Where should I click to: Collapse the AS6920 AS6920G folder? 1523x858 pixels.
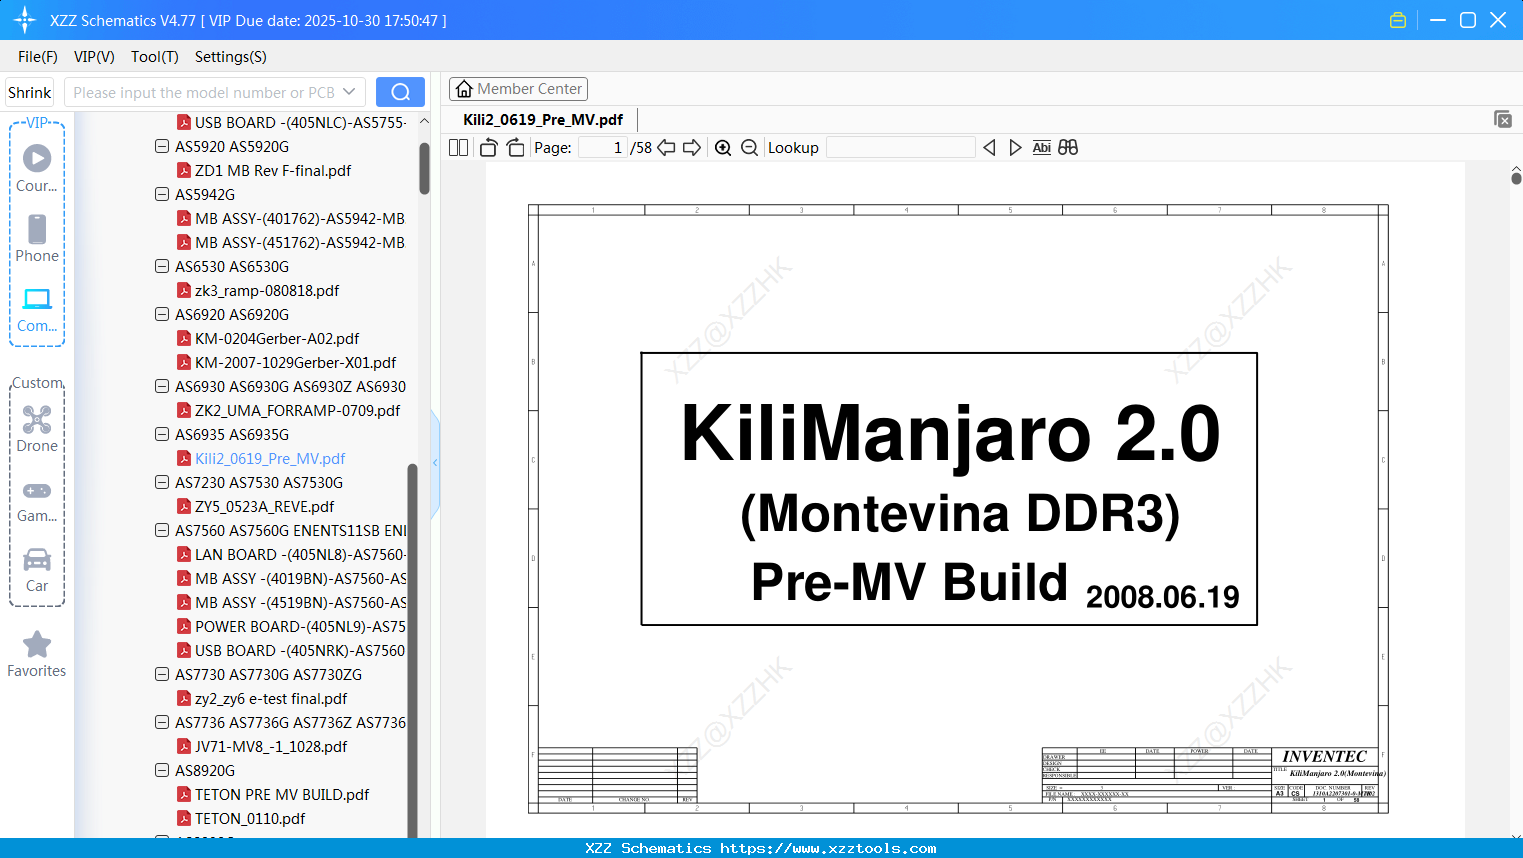162,314
